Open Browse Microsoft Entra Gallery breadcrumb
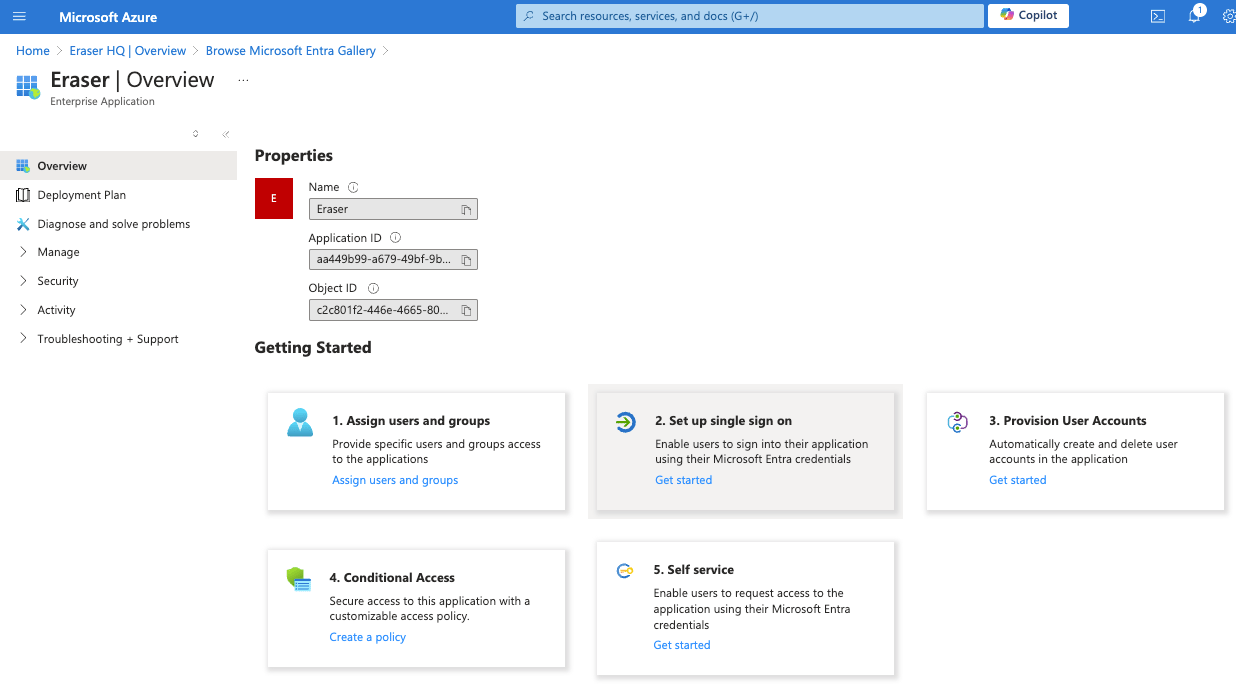Image resolution: width=1236 pixels, height=684 pixels. point(291,51)
